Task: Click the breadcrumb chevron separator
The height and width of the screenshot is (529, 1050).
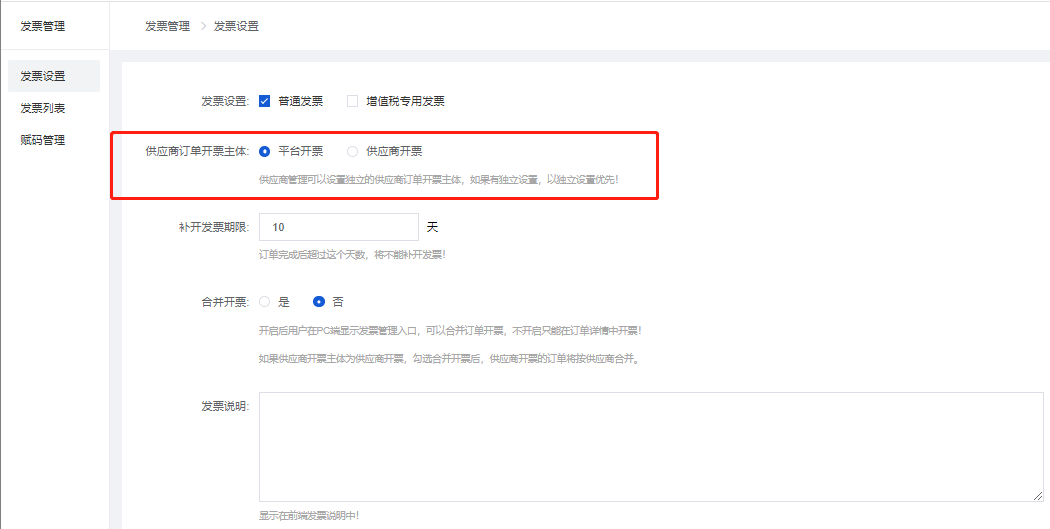Action: [x=202, y=26]
